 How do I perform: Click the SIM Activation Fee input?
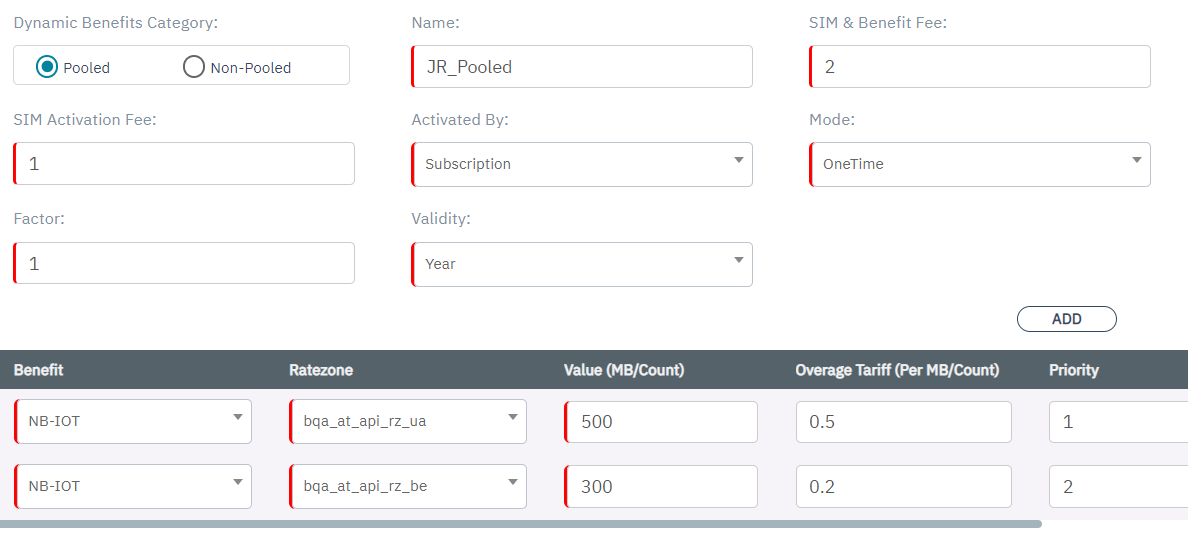click(x=184, y=163)
